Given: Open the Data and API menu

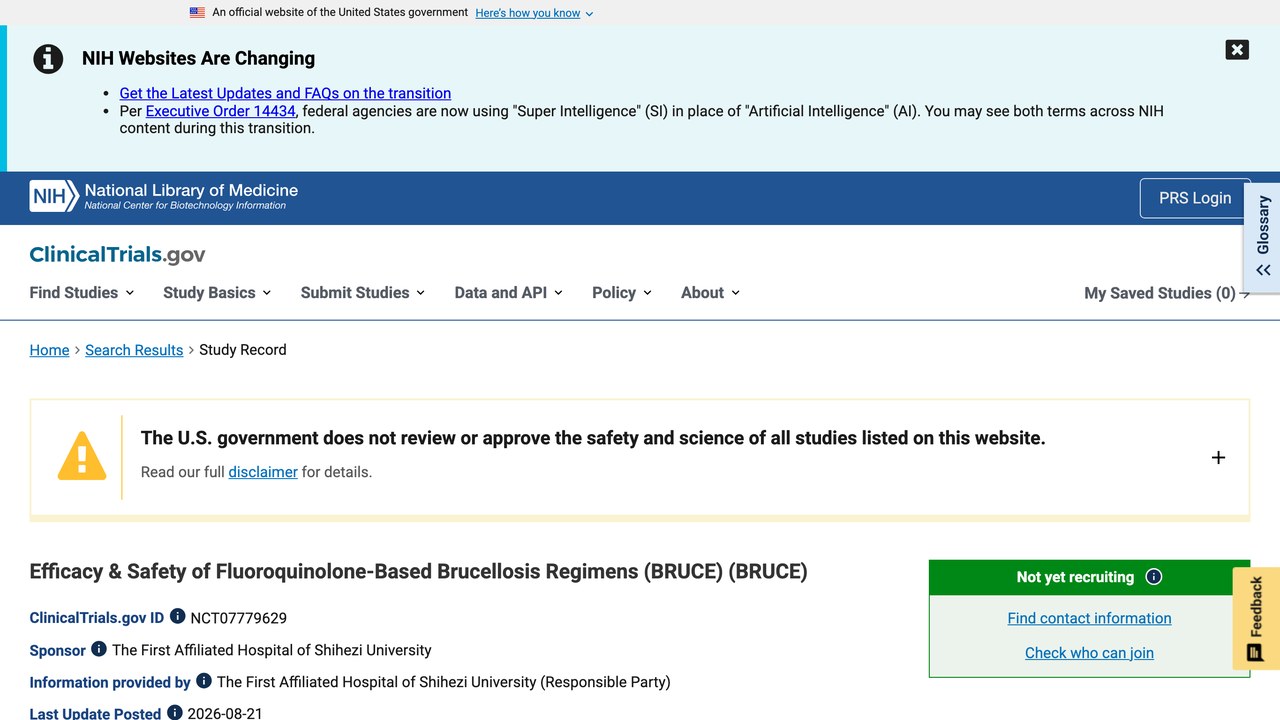Looking at the screenshot, I should pos(508,292).
